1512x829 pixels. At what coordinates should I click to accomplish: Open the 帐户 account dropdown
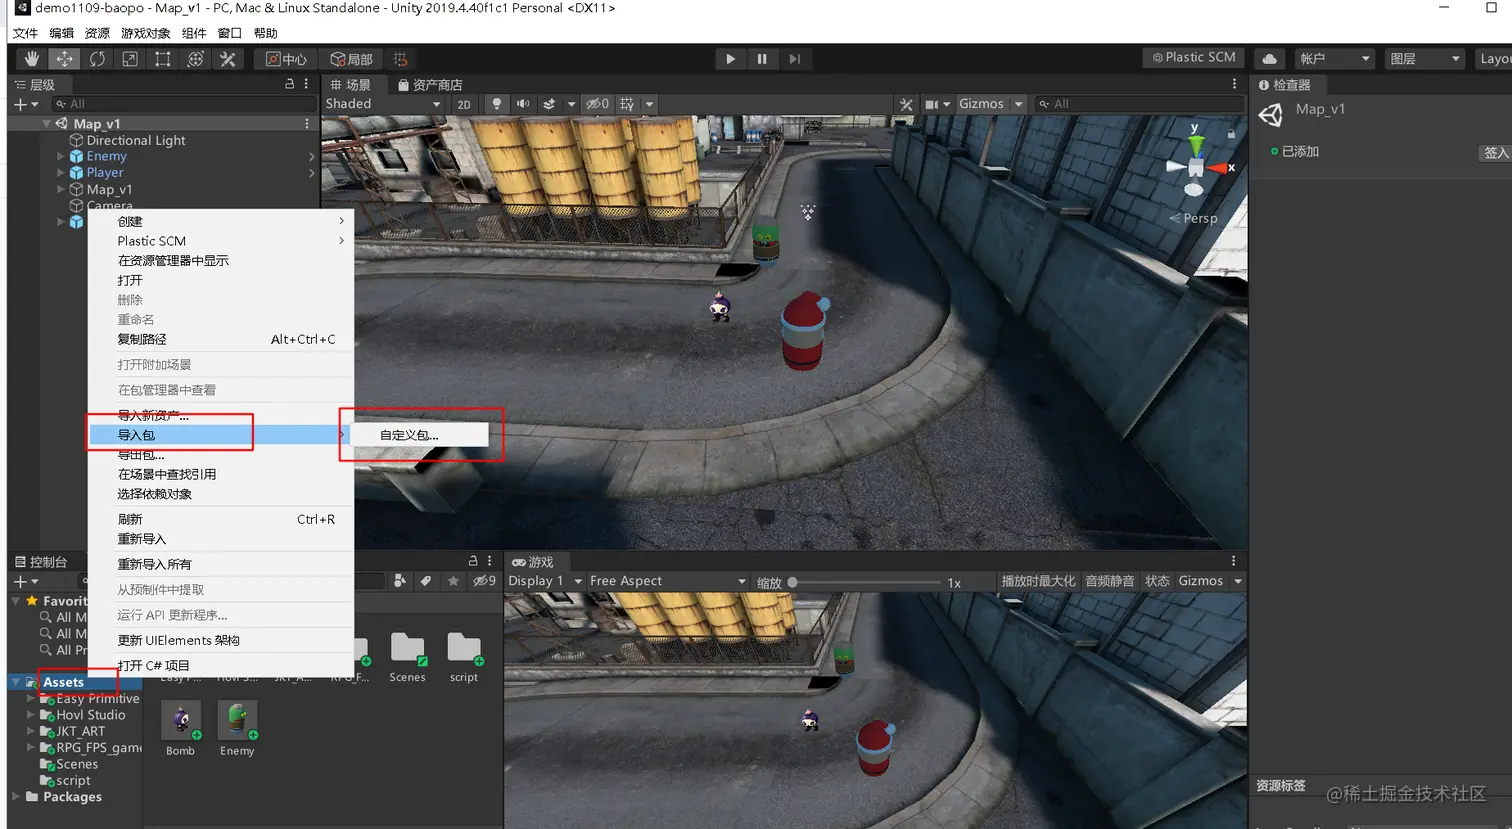1335,59
